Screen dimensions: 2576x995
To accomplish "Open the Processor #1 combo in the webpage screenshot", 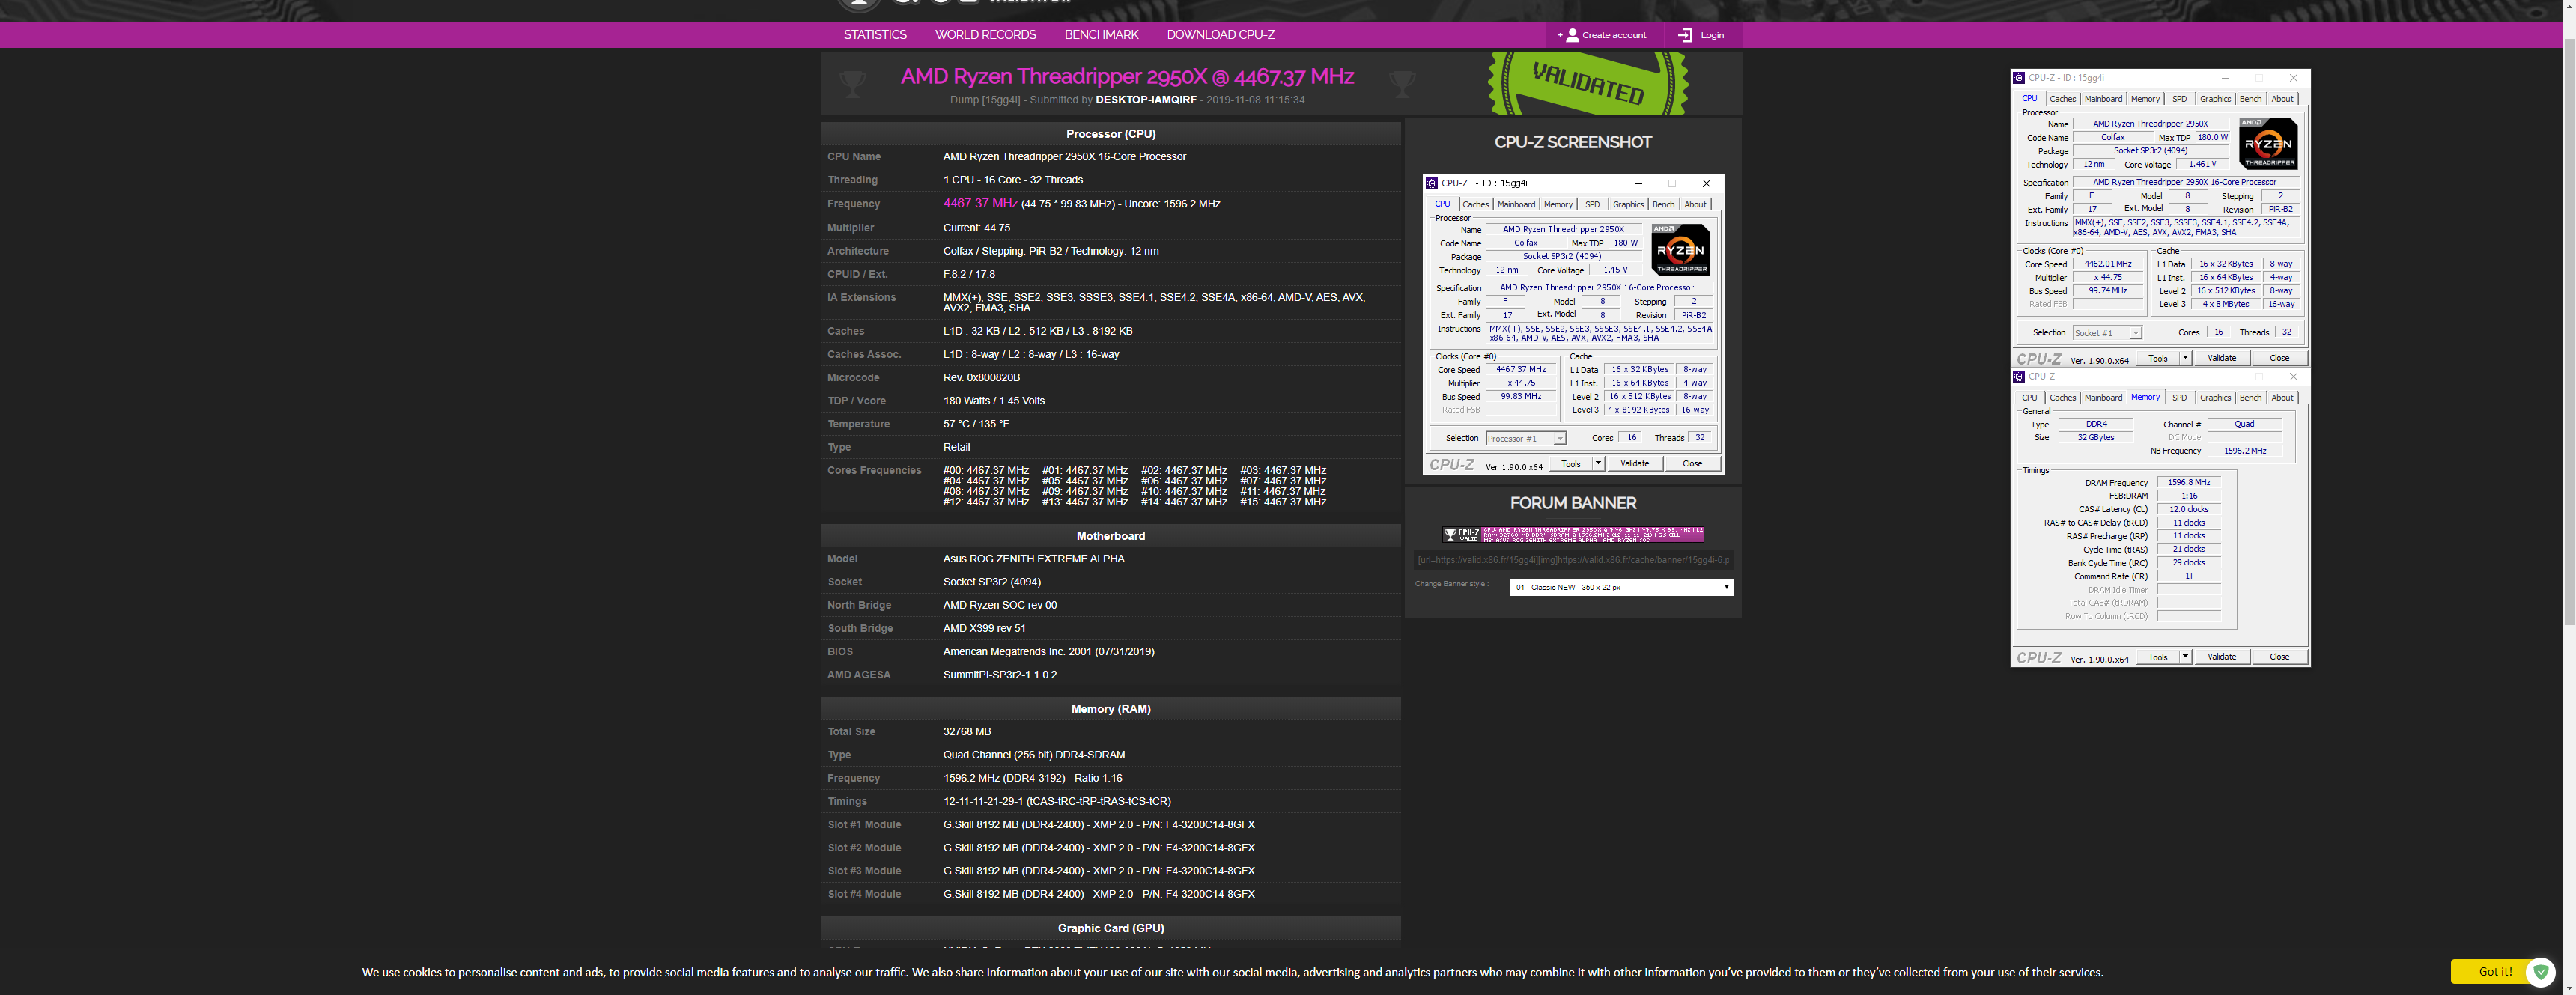I will click(x=1525, y=439).
